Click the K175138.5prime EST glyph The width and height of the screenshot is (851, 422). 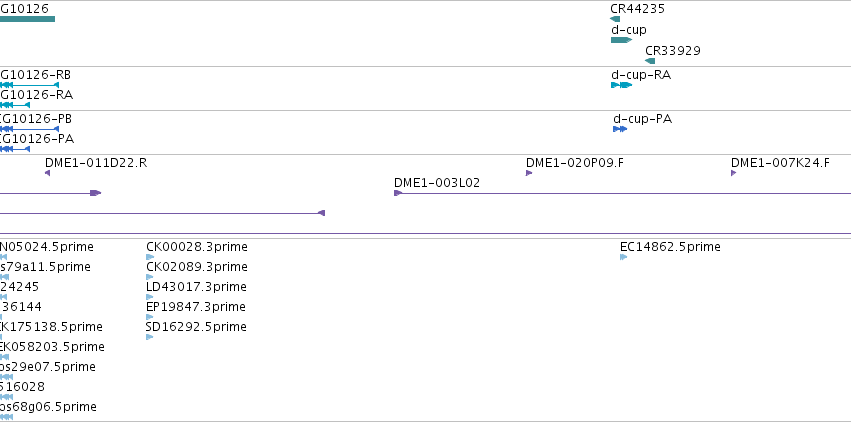1,337
